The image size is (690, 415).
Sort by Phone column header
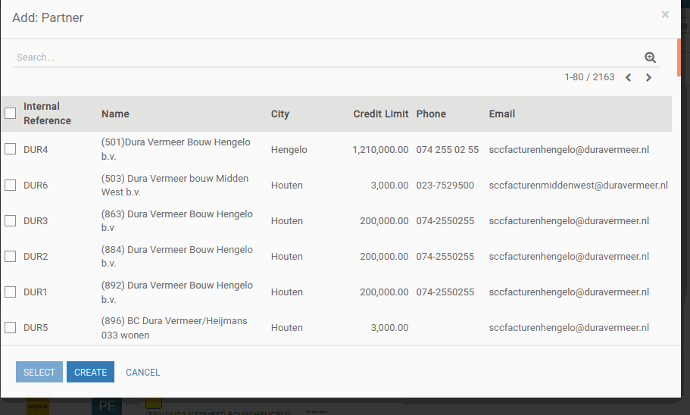click(x=431, y=114)
